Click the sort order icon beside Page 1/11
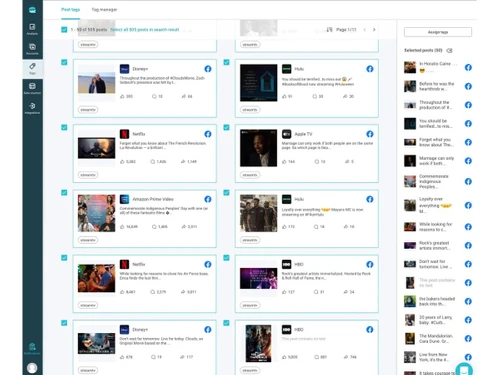The height and width of the screenshot is (375, 500). (x=329, y=30)
